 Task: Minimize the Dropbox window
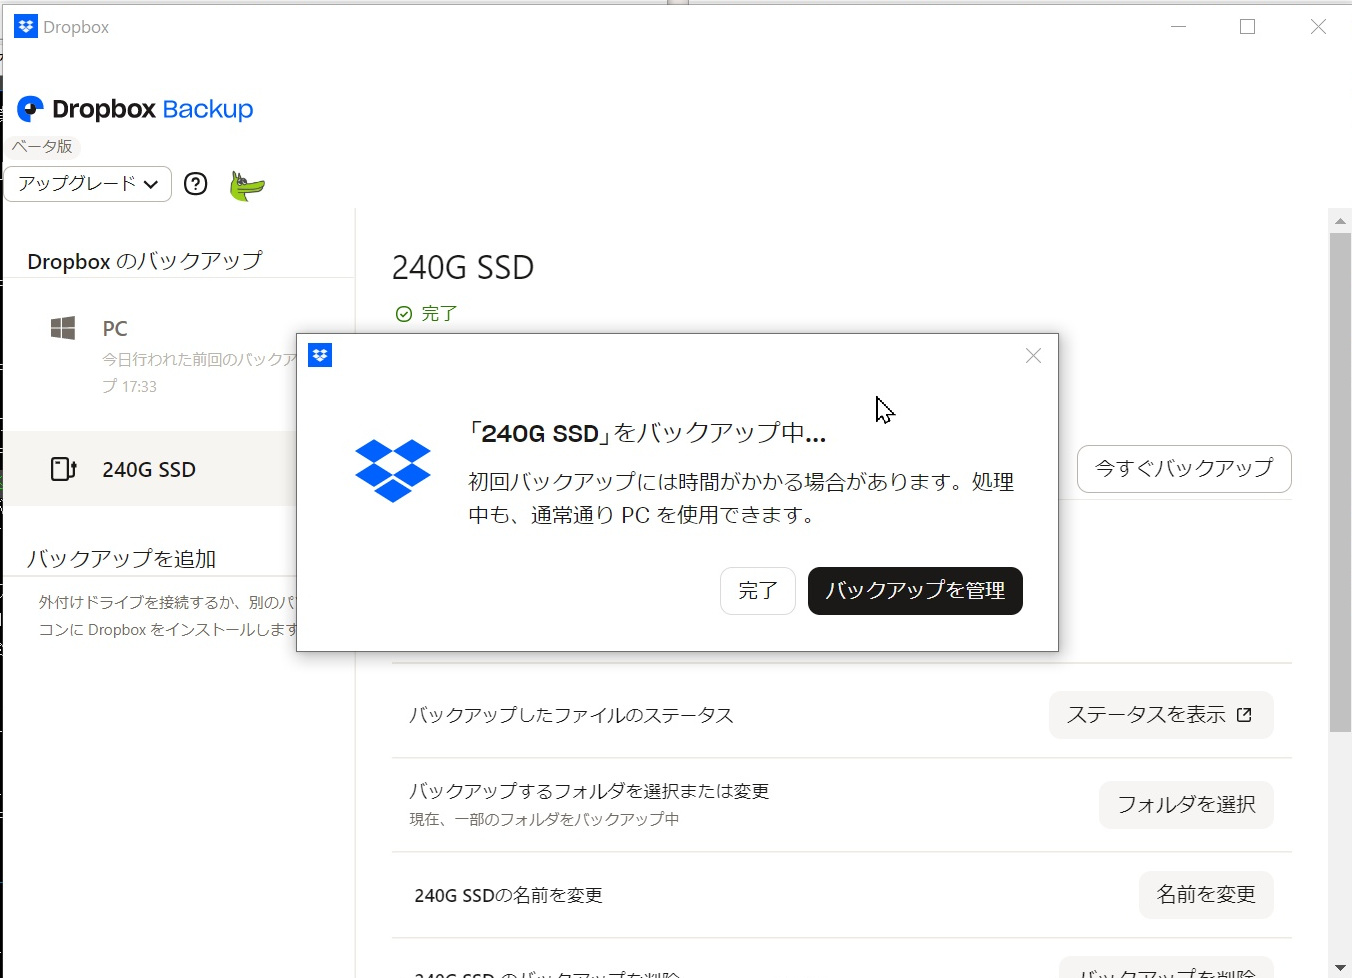click(1179, 27)
